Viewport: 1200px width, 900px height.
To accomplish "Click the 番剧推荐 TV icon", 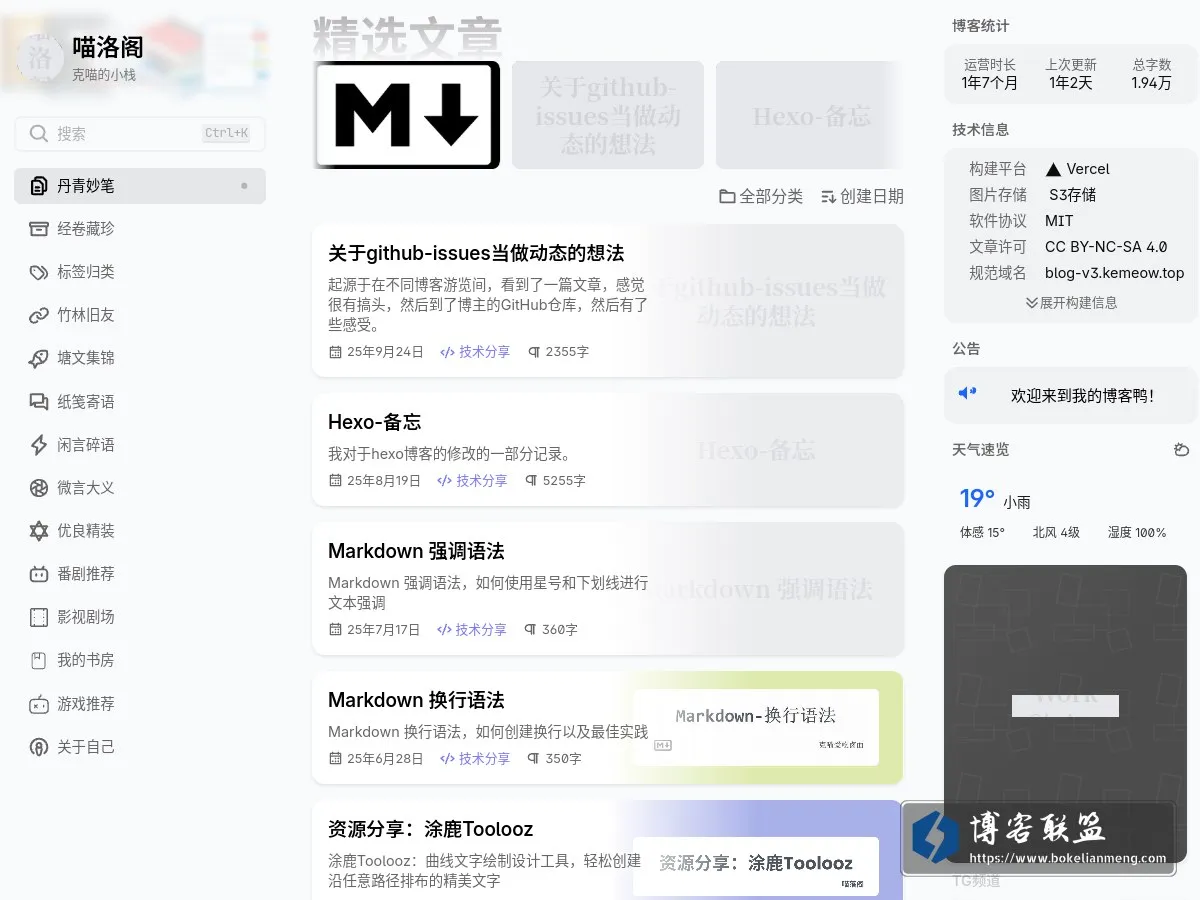I will [x=39, y=574].
